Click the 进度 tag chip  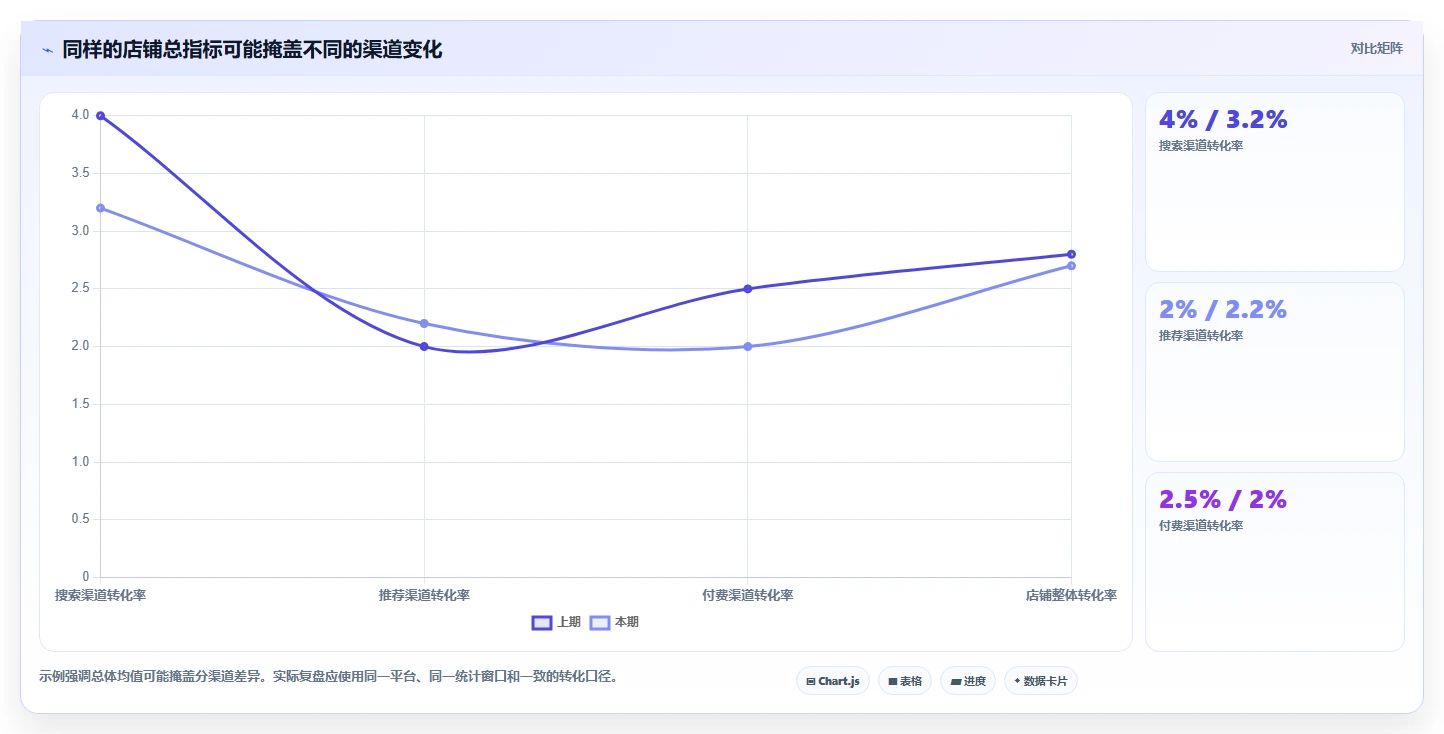(968, 681)
